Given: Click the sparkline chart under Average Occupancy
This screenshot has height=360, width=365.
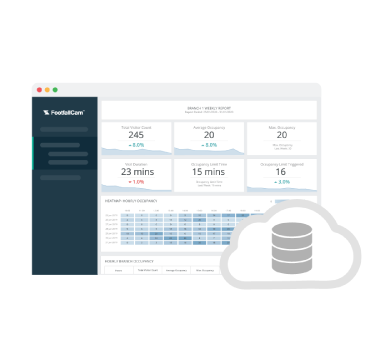Looking at the screenshot, I should coord(209,151).
